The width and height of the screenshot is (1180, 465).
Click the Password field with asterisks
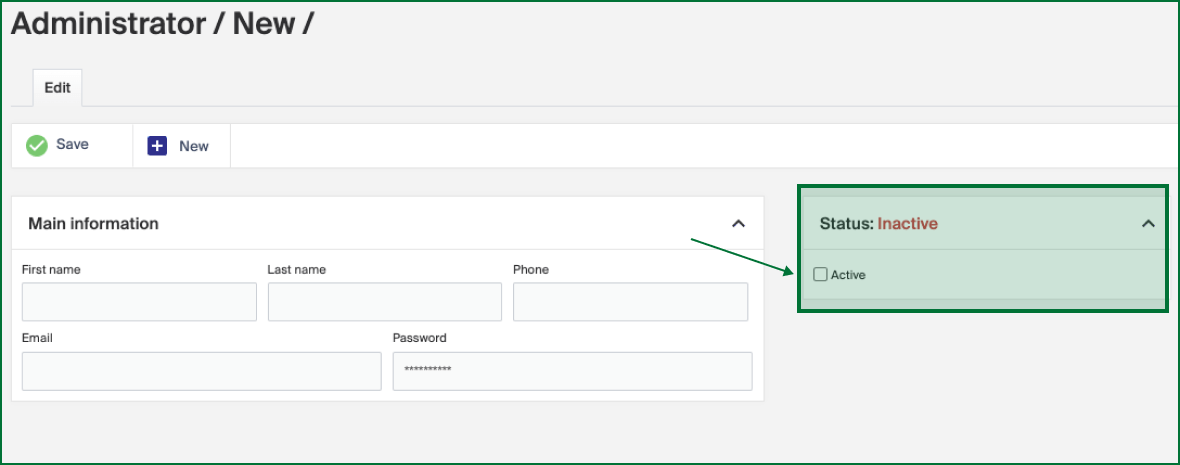[572, 371]
